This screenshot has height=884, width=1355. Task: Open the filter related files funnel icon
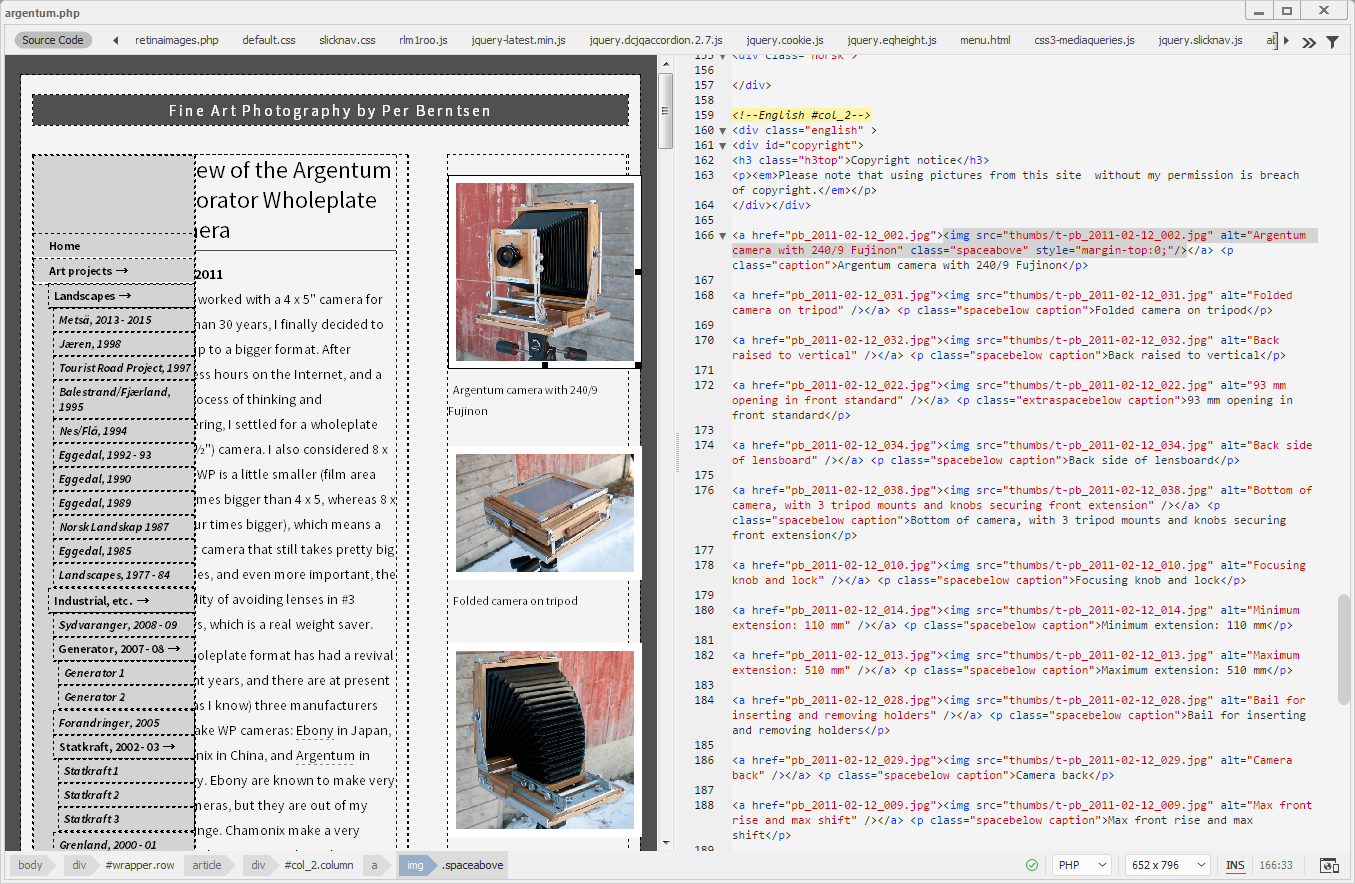coord(1332,41)
